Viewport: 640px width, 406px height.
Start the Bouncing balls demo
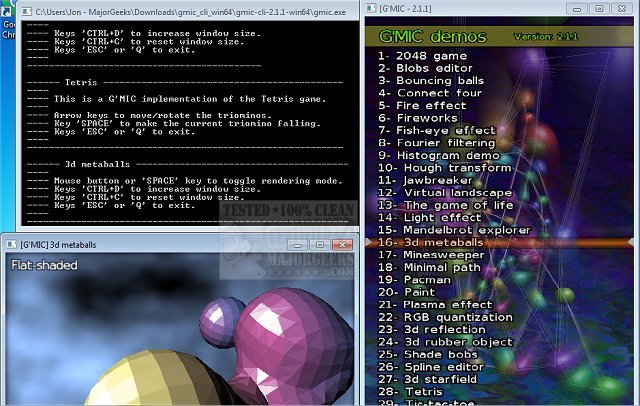431,81
